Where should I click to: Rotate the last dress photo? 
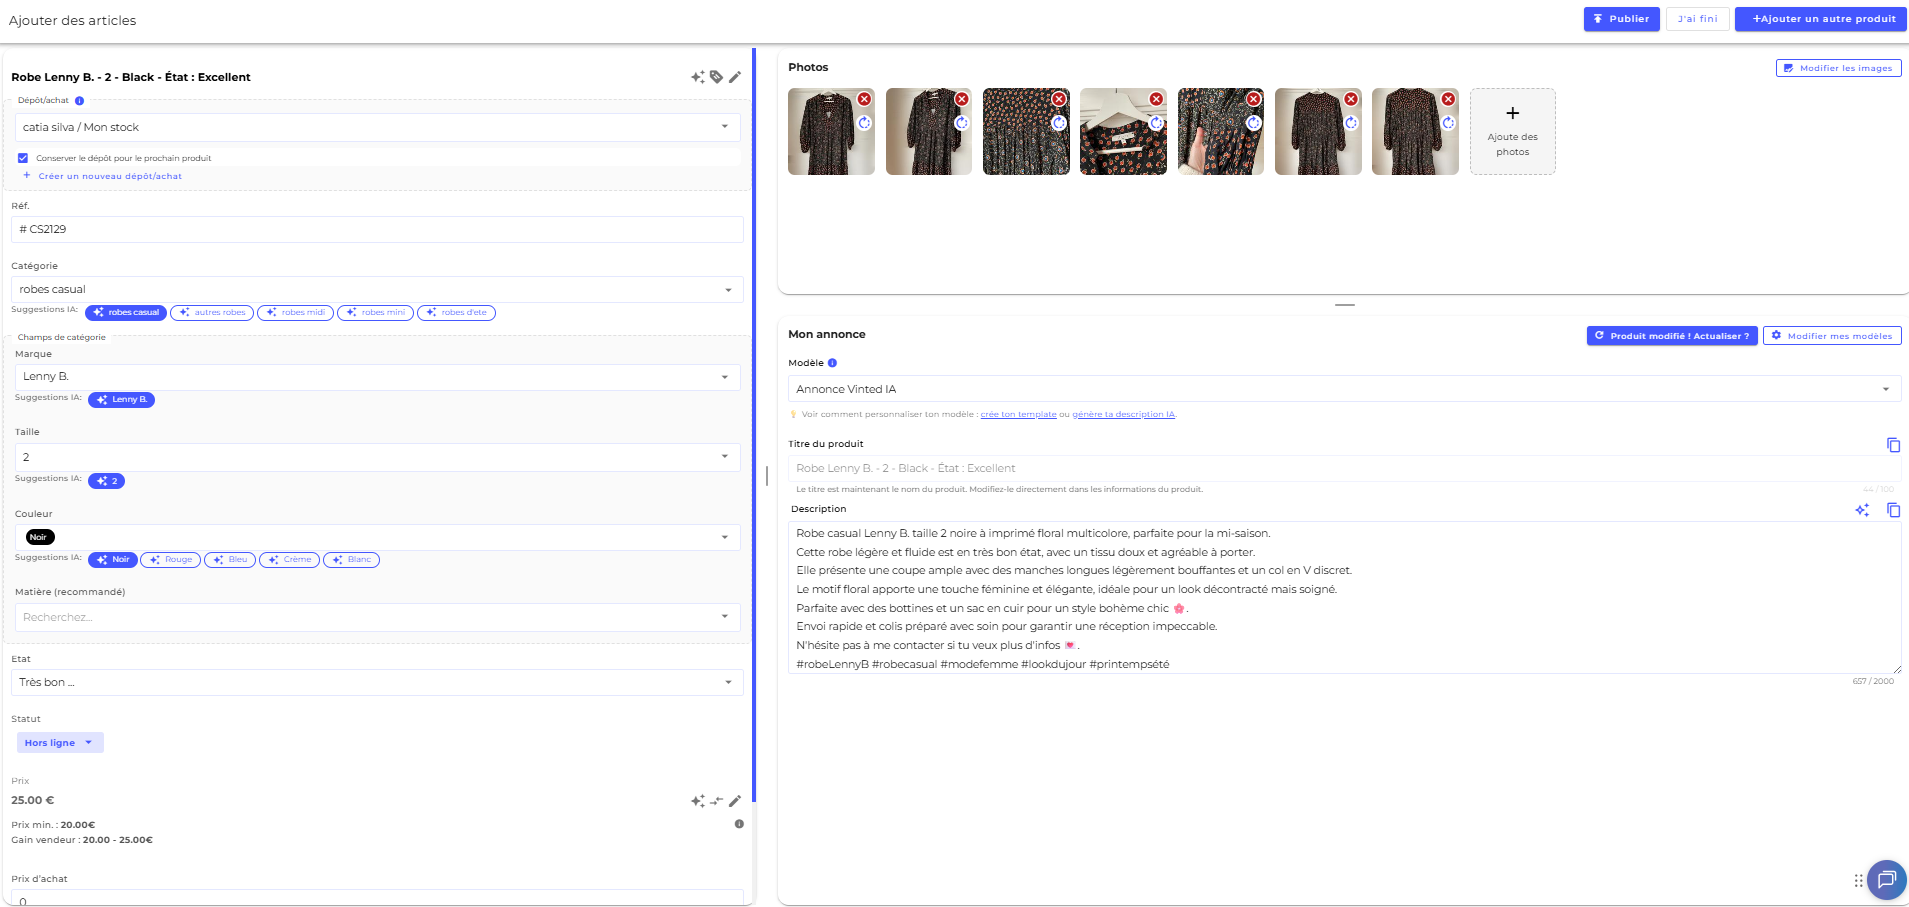coord(1448,123)
